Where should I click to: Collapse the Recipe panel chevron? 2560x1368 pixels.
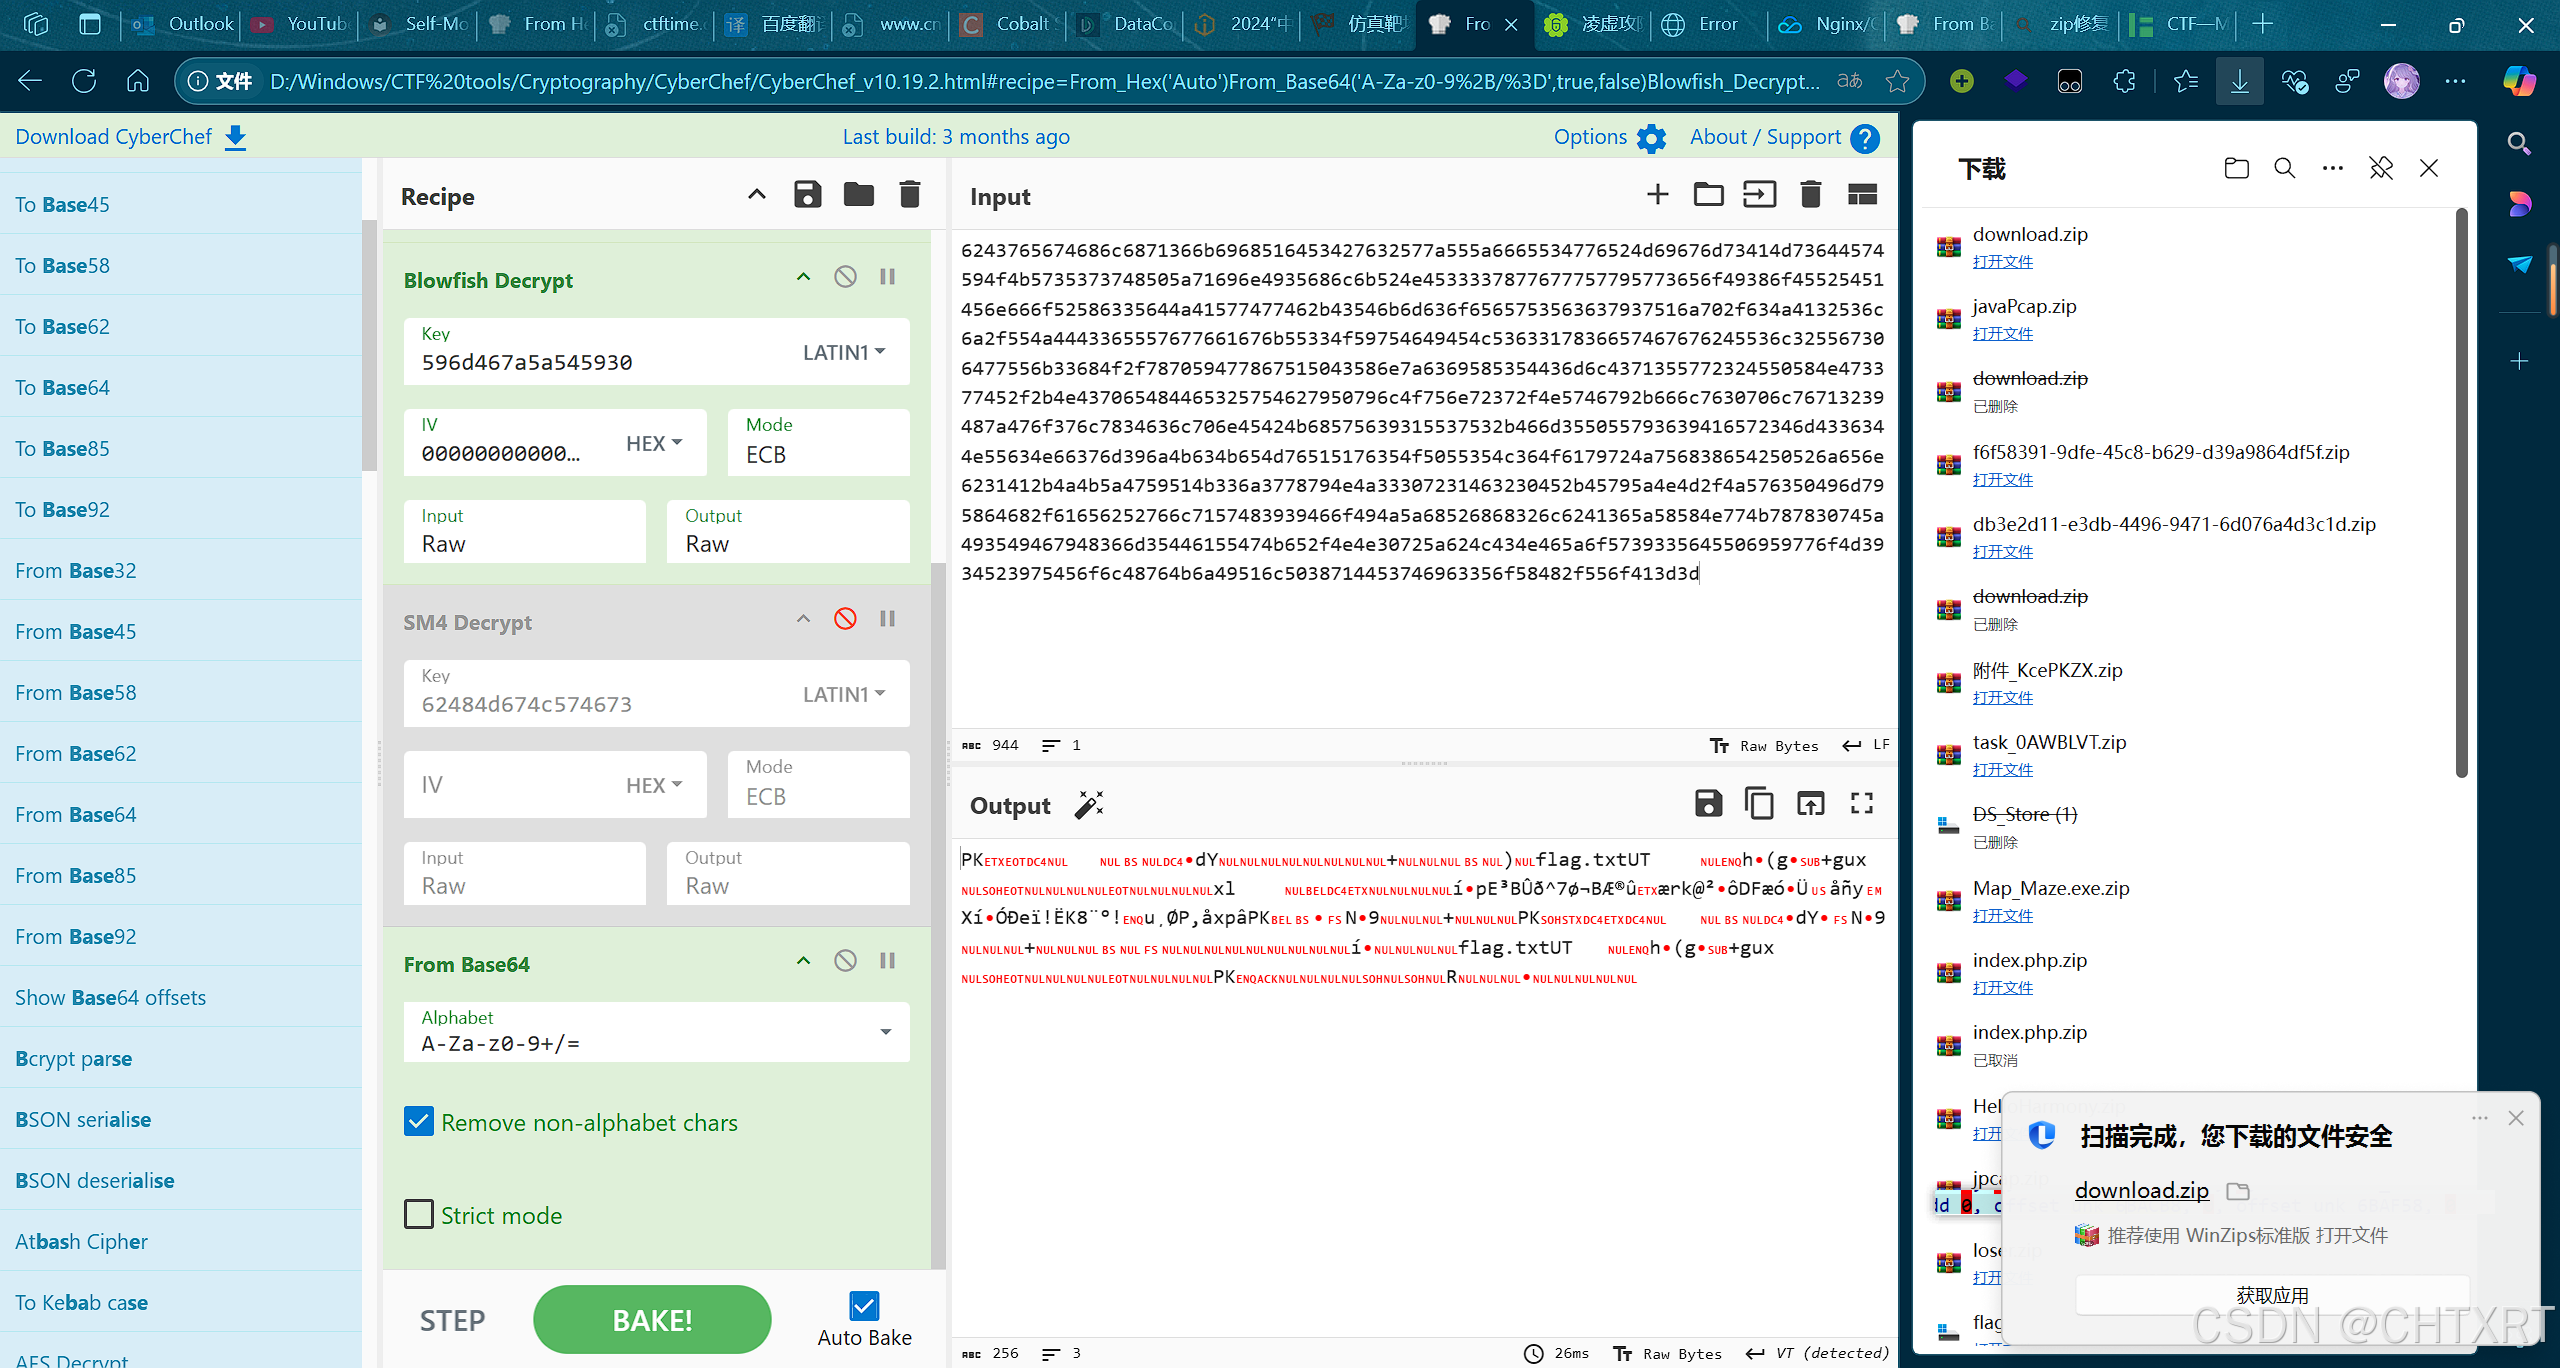[x=757, y=195]
